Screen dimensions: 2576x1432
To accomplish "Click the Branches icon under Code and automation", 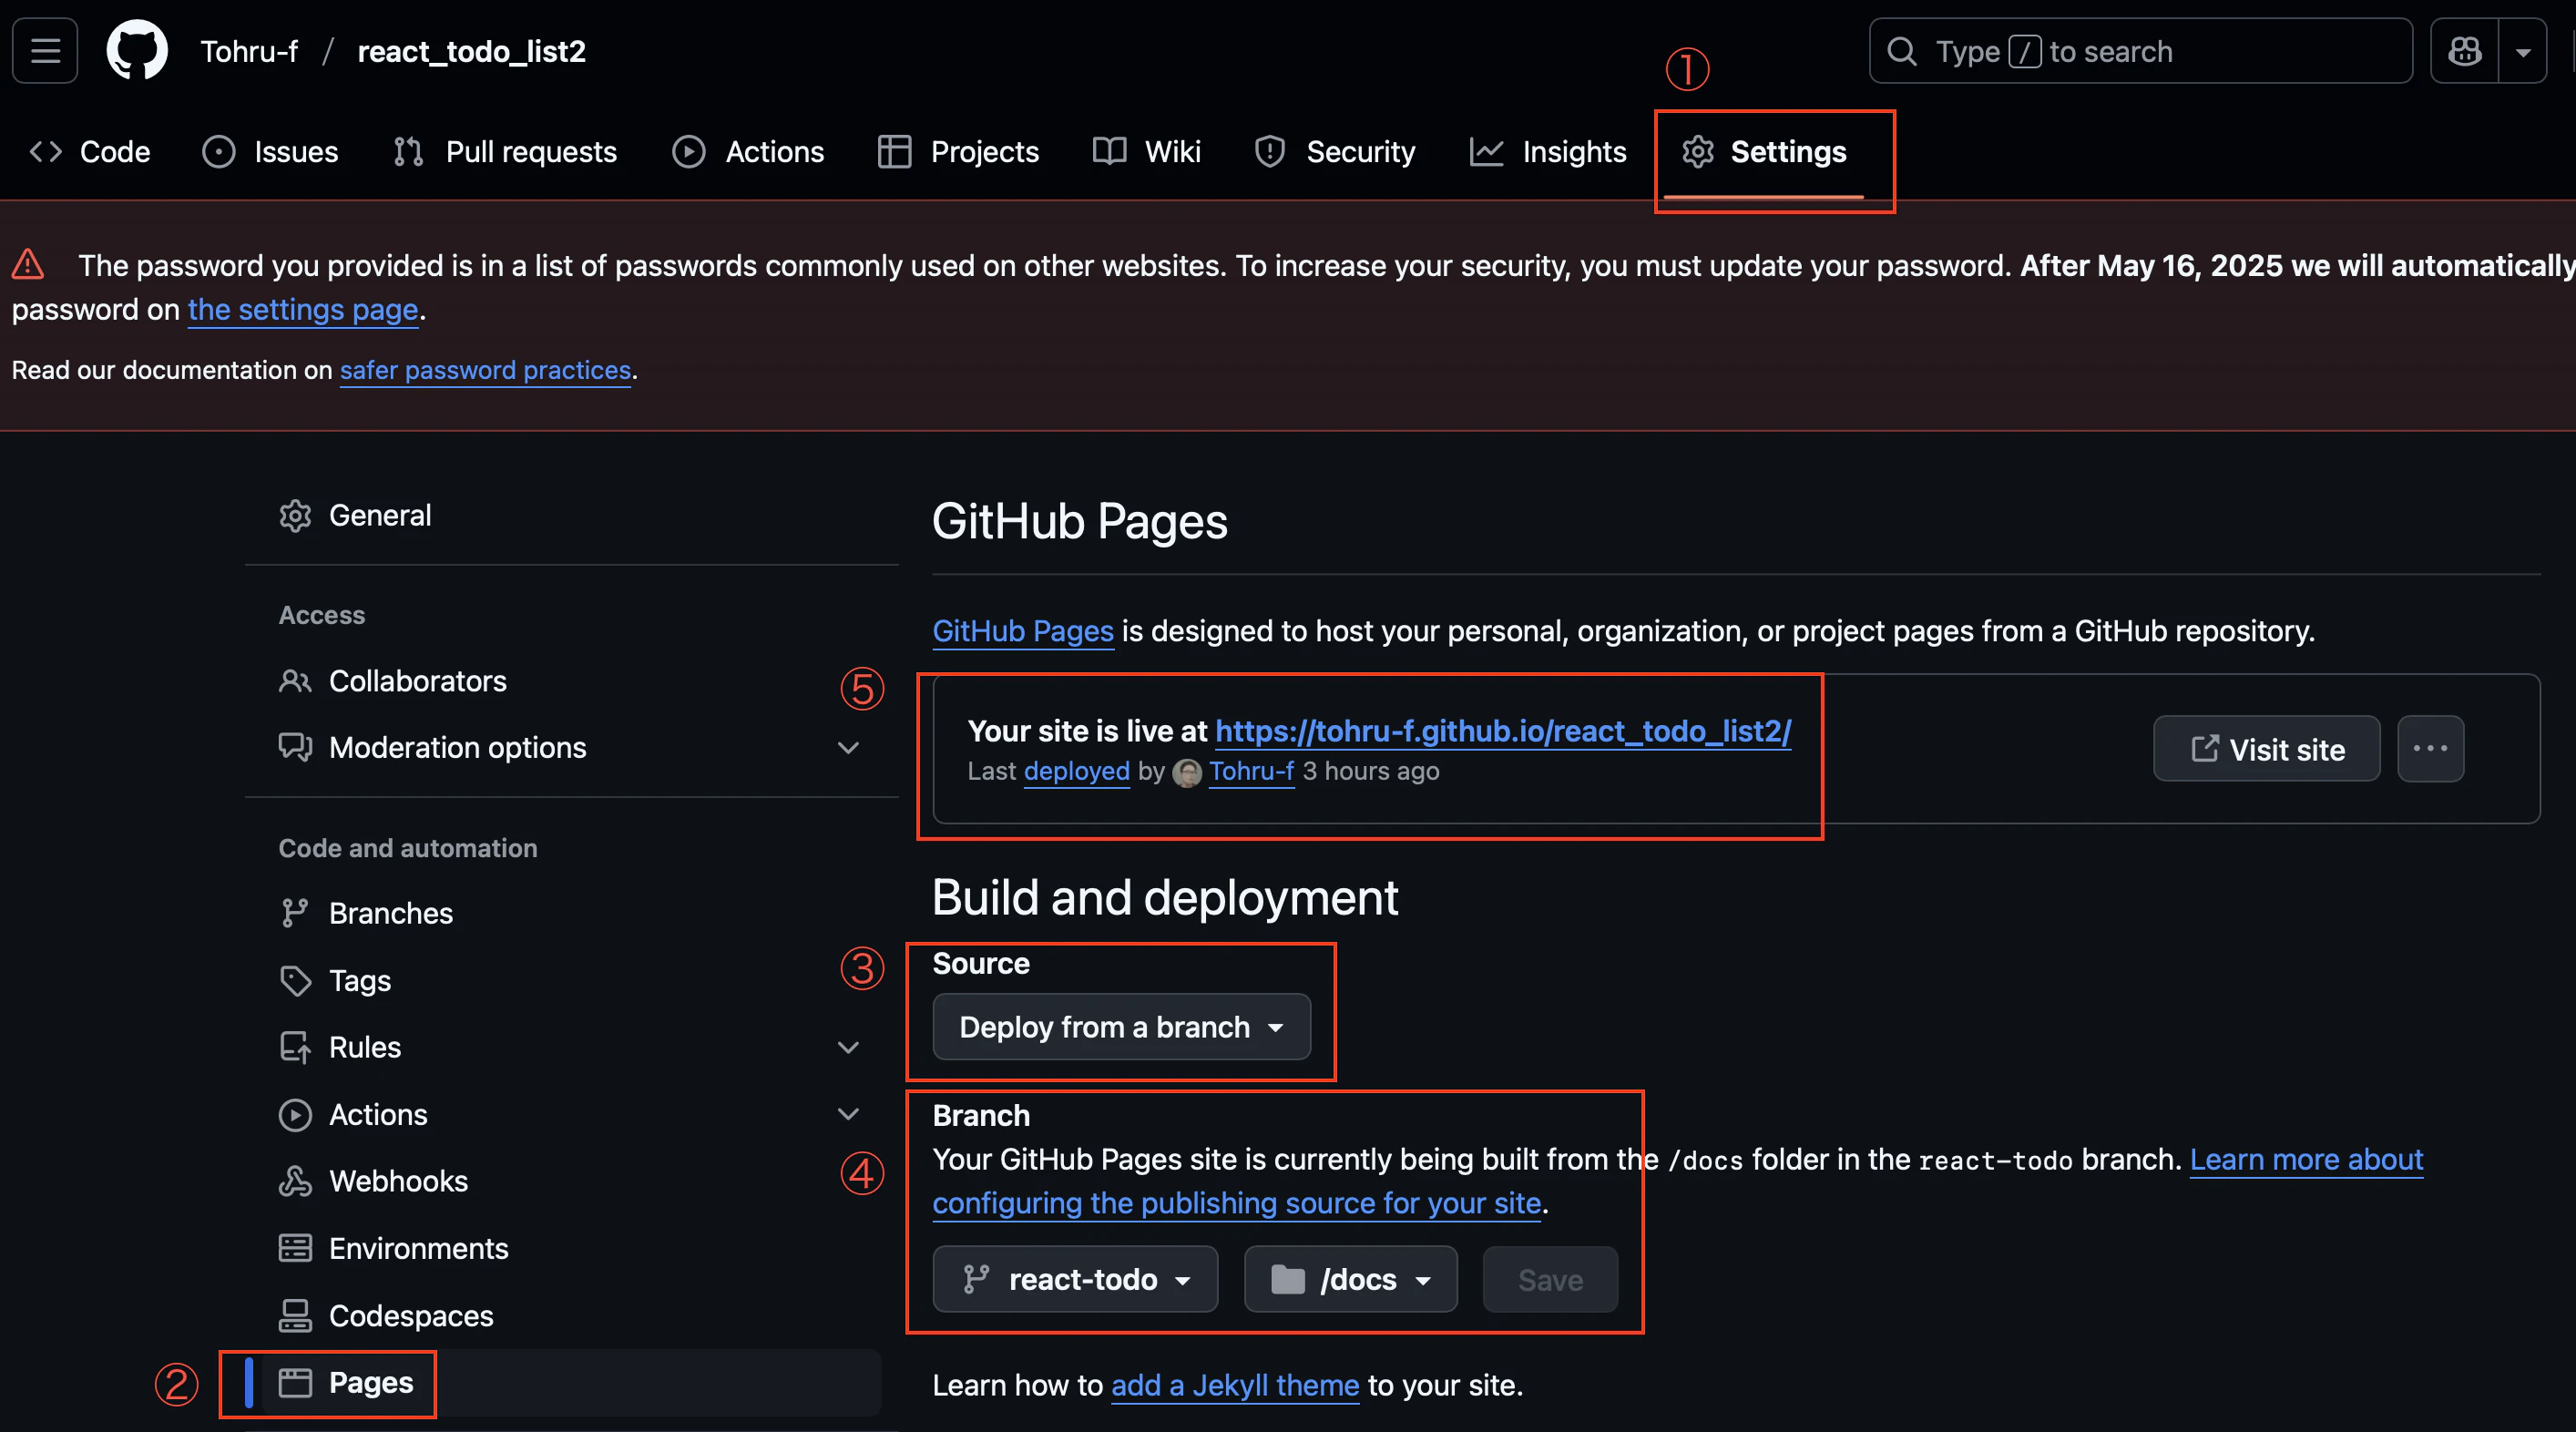I will 296,912.
